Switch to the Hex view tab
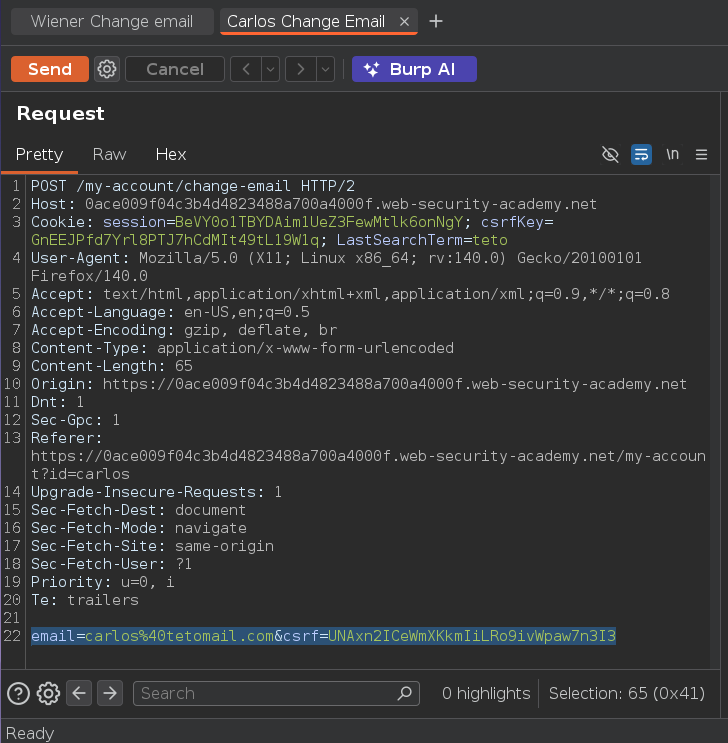Viewport: 728px width, 743px height. click(x=171, y=154)
